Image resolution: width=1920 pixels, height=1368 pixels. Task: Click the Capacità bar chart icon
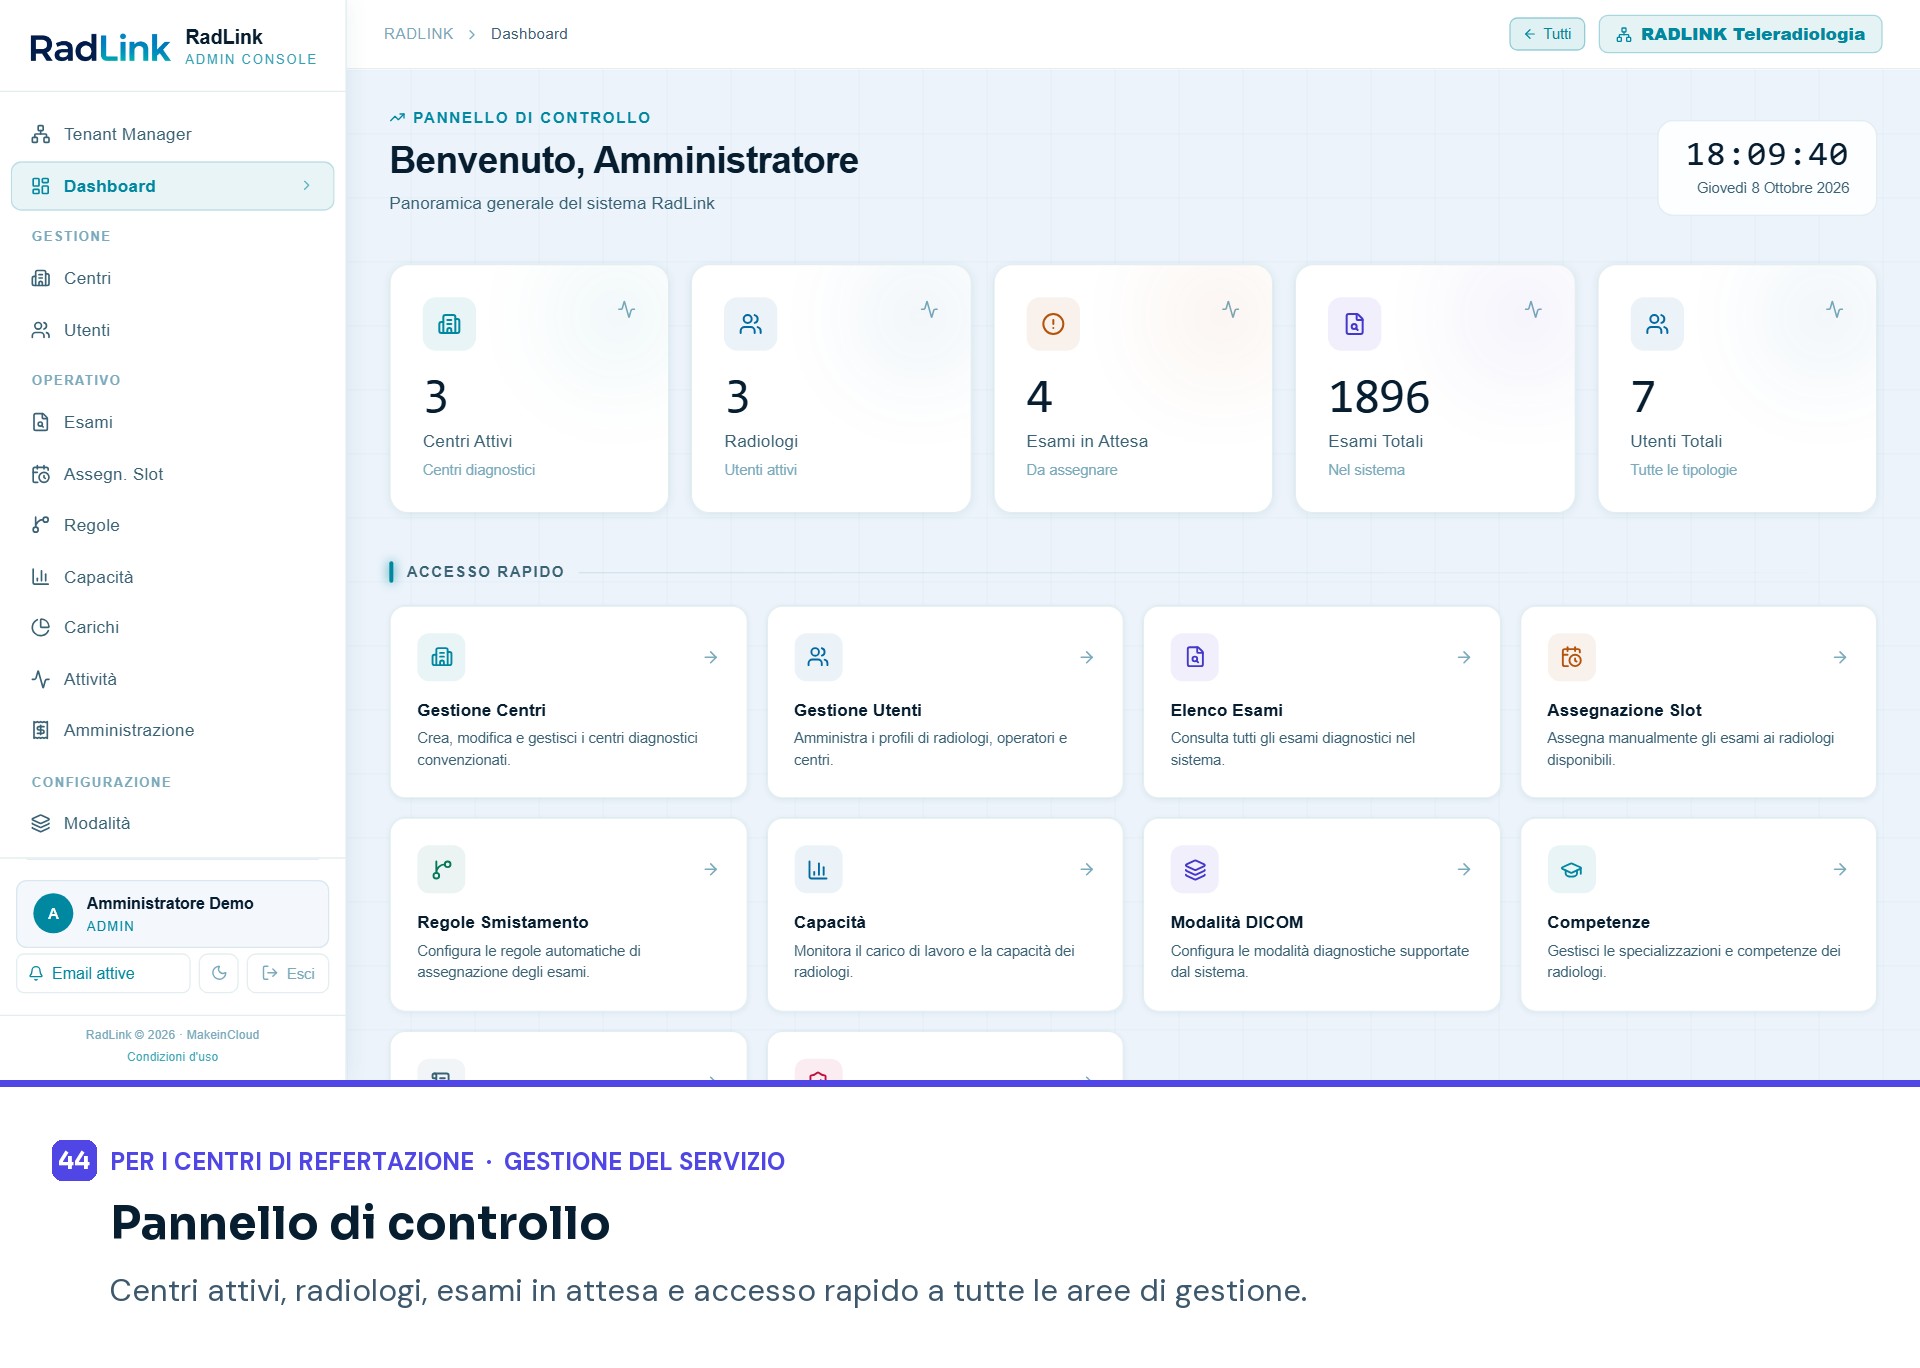[41, 577]
